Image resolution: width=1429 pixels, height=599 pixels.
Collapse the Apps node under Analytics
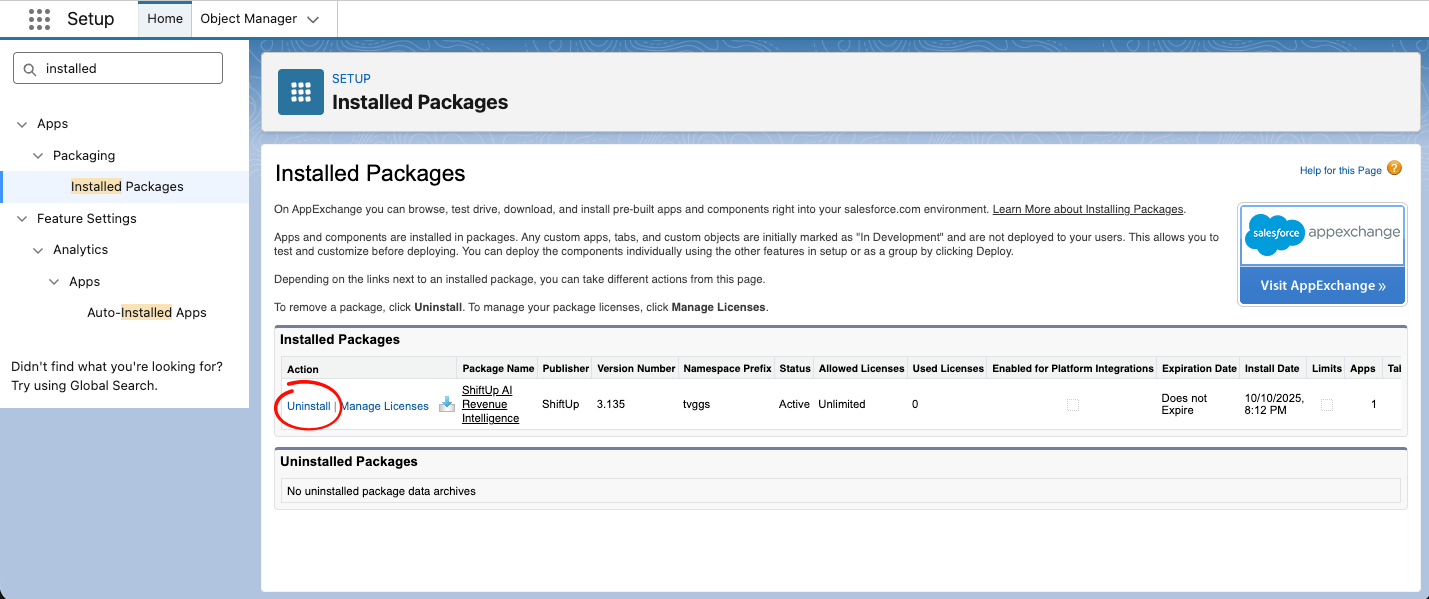pos(54,282)
